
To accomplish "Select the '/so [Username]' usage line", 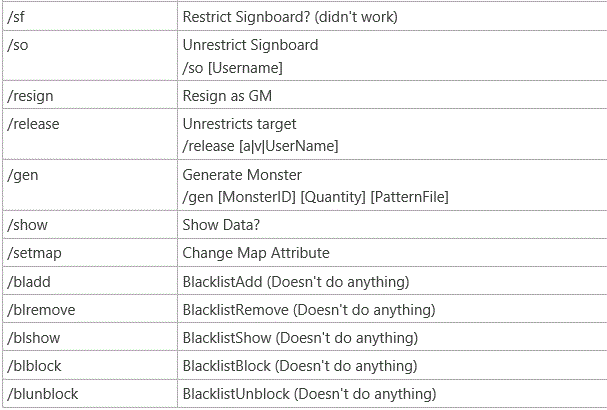I will pyautogui.click(x=233, y=68).
